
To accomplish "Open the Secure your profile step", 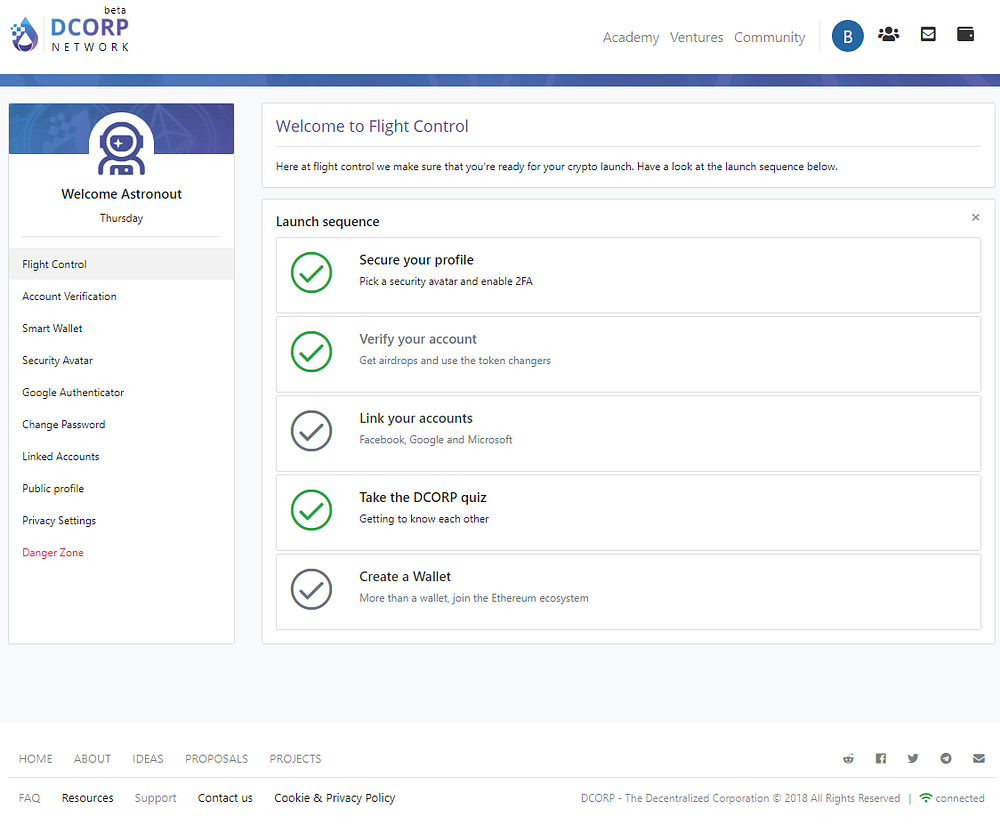I will pos(628,275).
